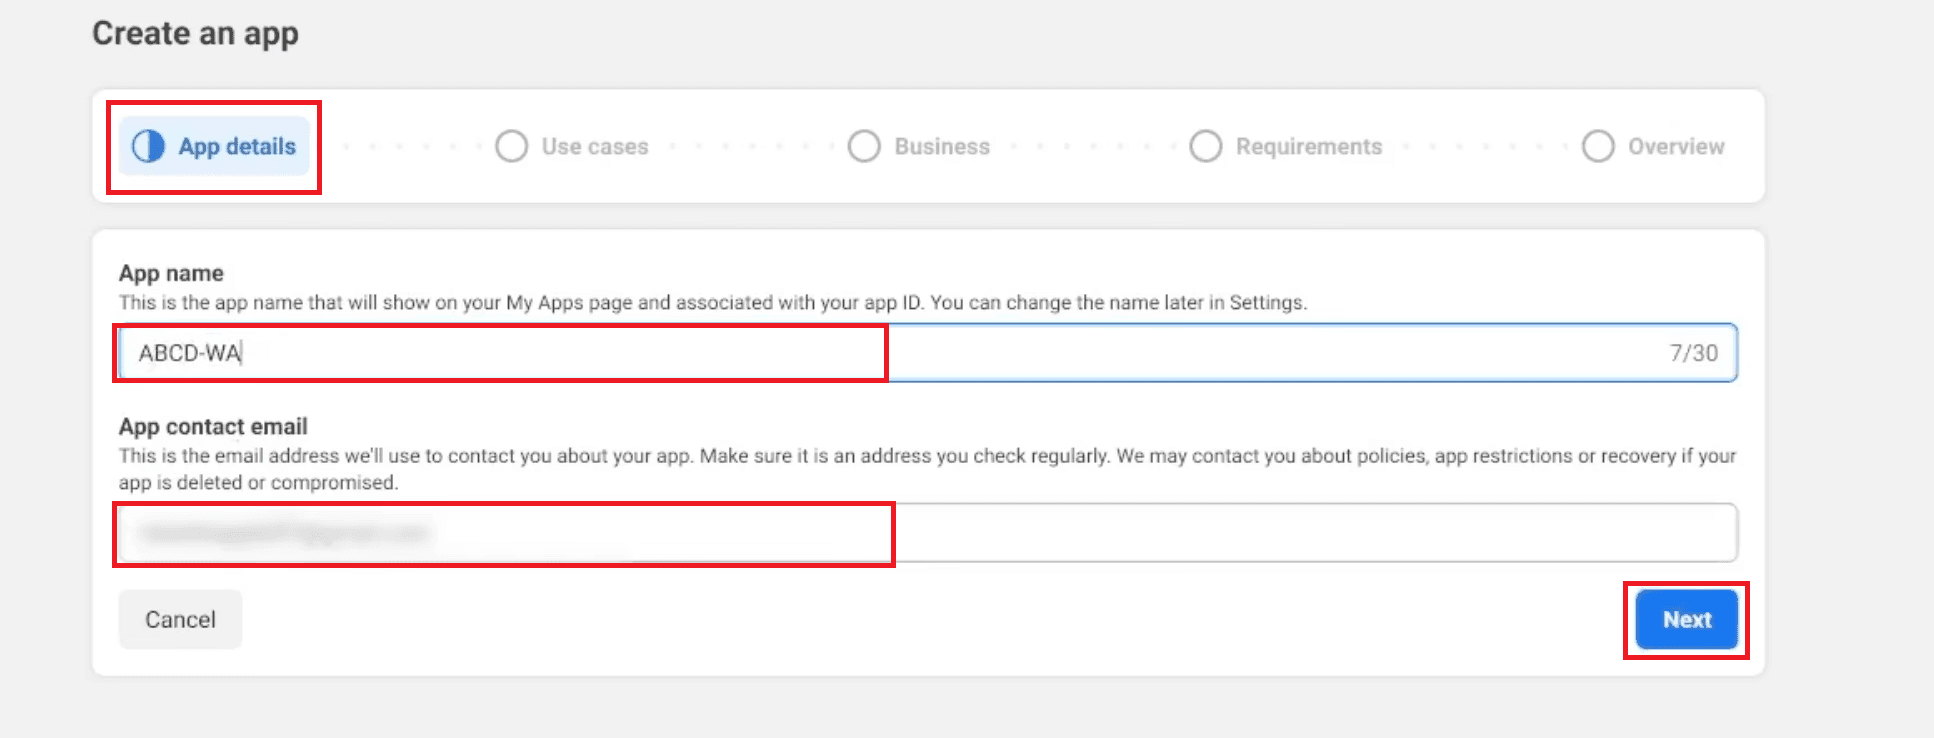Go to the Business step
Image resolution: width=1934 pixels, height=738 pixels.
click(x=919, y=146)
